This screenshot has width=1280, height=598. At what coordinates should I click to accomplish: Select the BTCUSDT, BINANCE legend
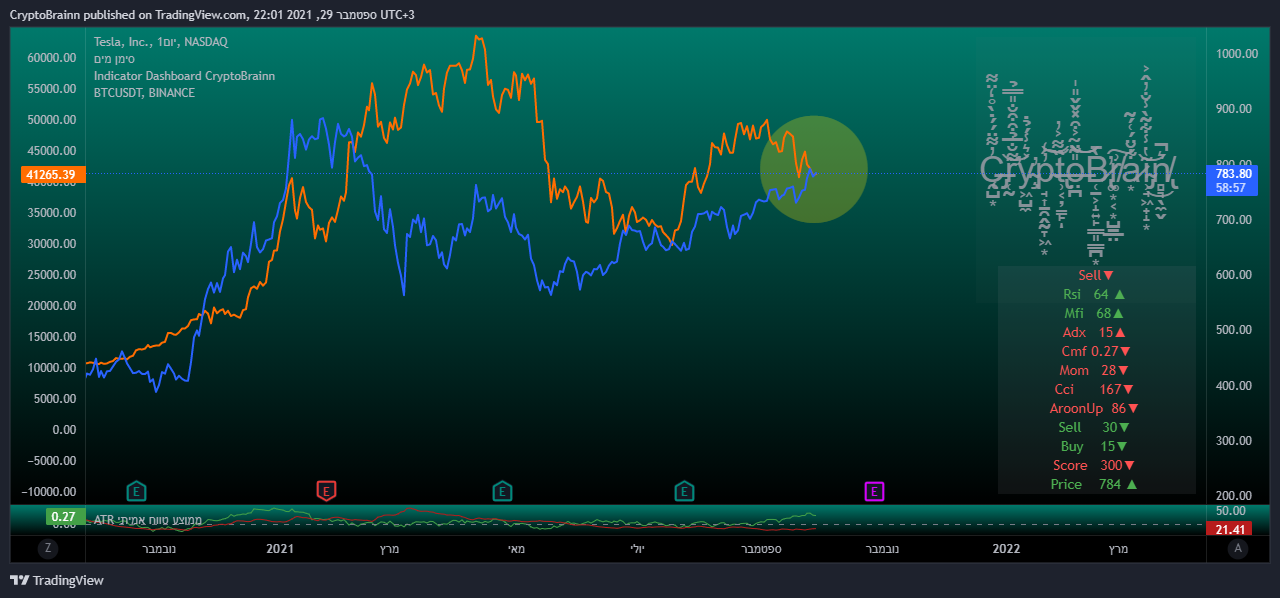[144, 93]
